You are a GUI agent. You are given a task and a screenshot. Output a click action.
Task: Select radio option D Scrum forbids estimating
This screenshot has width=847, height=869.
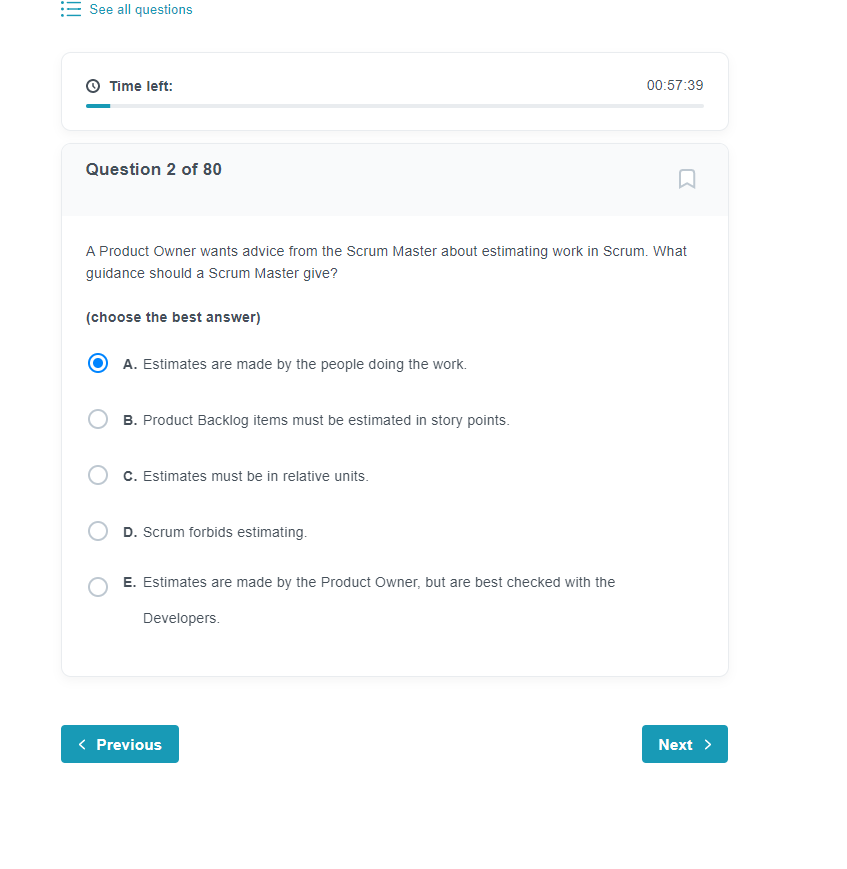pyautogui.click(x=98, y=531)
